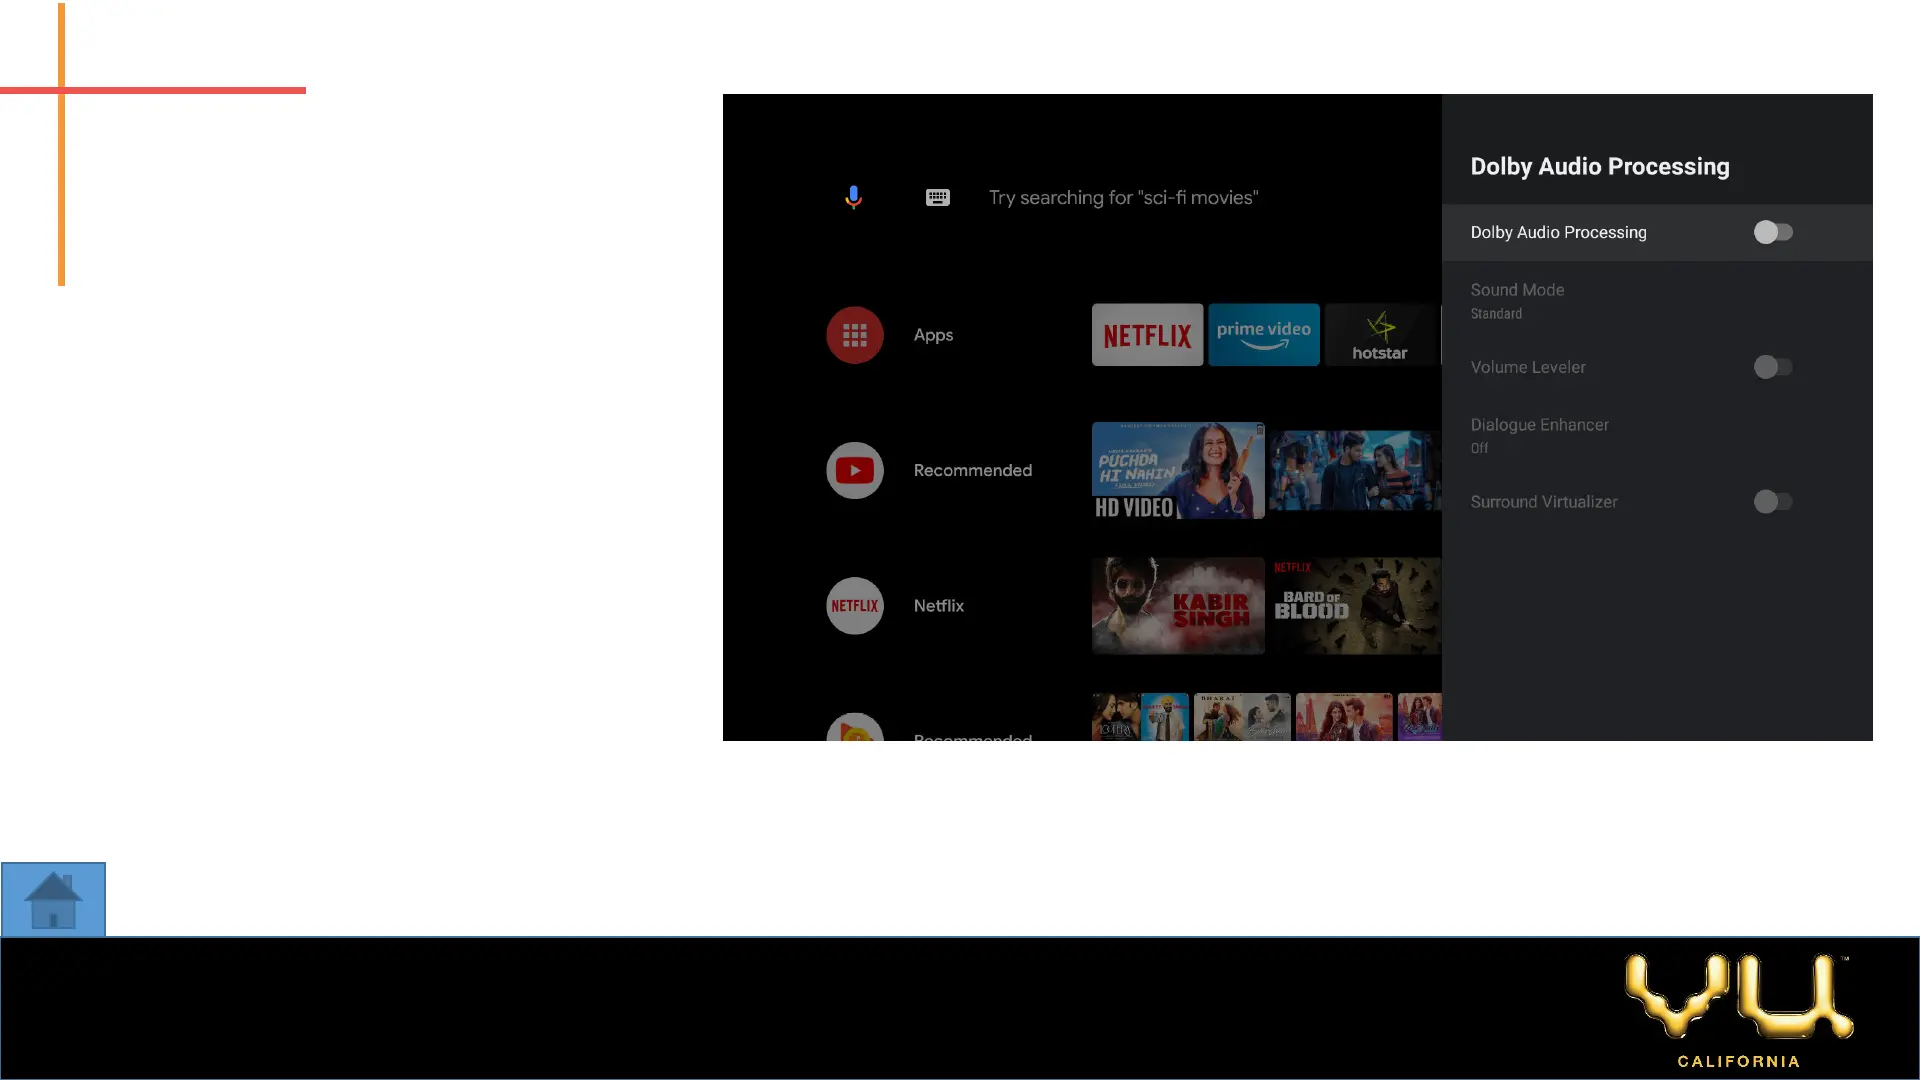Open the Kabir Singh thumbnail
Image resolution: width=1920 pixels, height=1080 pixels.
pyautogui.click(x=1178, y=606)
